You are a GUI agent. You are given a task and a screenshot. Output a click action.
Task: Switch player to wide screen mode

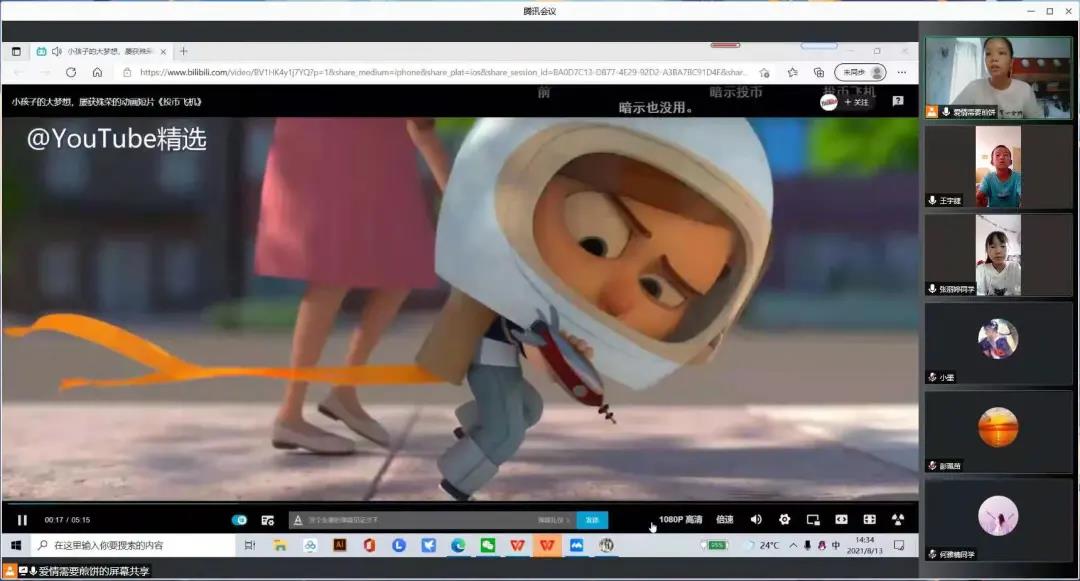841,519
